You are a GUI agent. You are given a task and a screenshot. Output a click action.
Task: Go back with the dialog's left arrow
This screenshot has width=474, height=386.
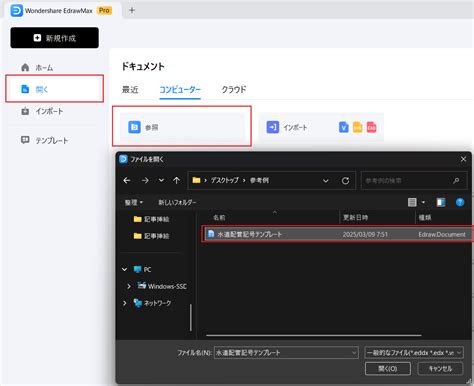click(x=127, y=180)
